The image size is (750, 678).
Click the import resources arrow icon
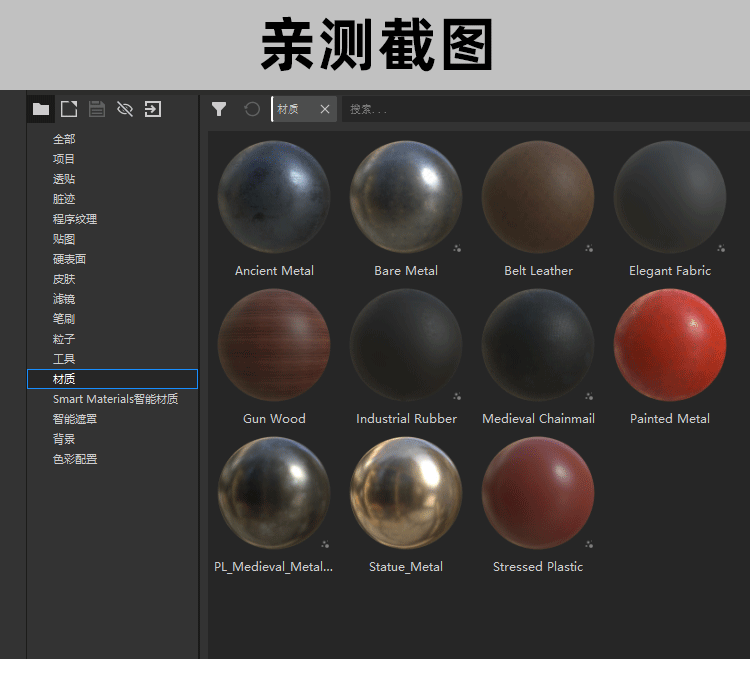153,109
